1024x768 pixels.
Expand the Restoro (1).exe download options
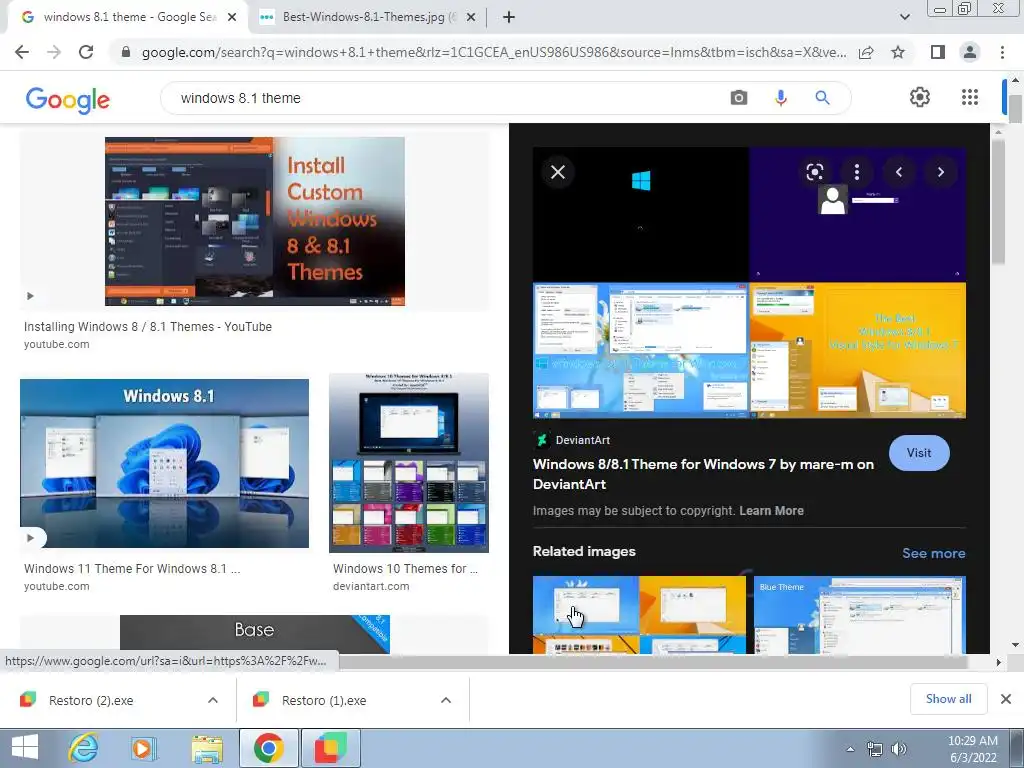(446, 700)
